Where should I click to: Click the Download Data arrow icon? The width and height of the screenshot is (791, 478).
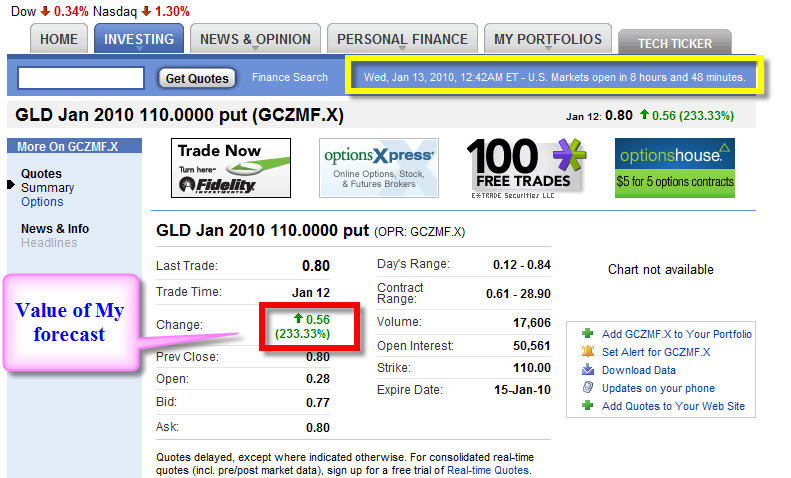588,370
